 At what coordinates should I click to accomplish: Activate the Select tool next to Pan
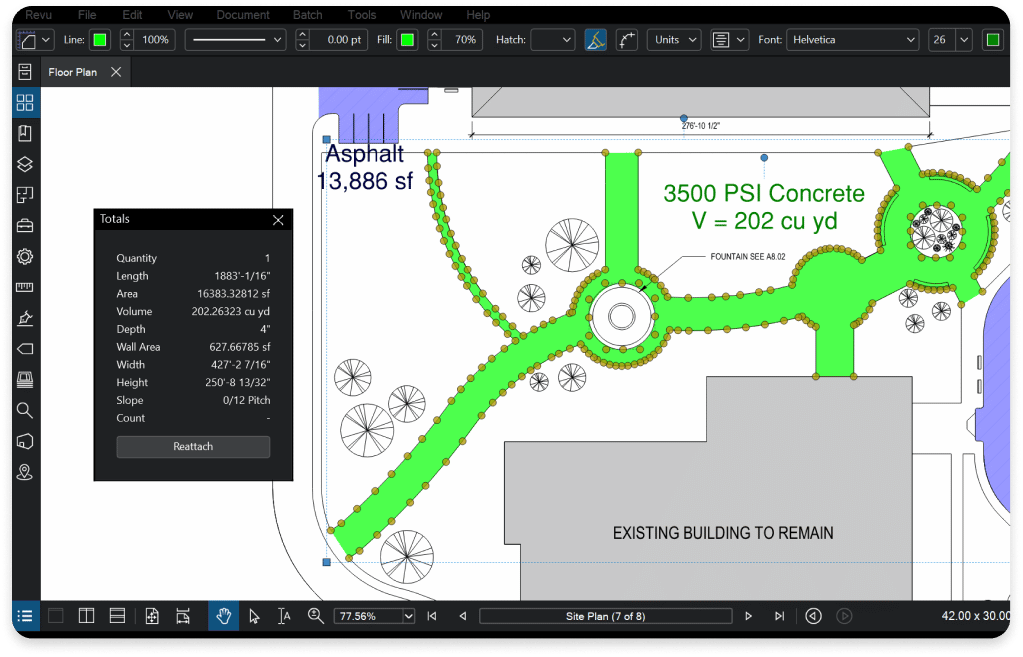click(253, 615)
